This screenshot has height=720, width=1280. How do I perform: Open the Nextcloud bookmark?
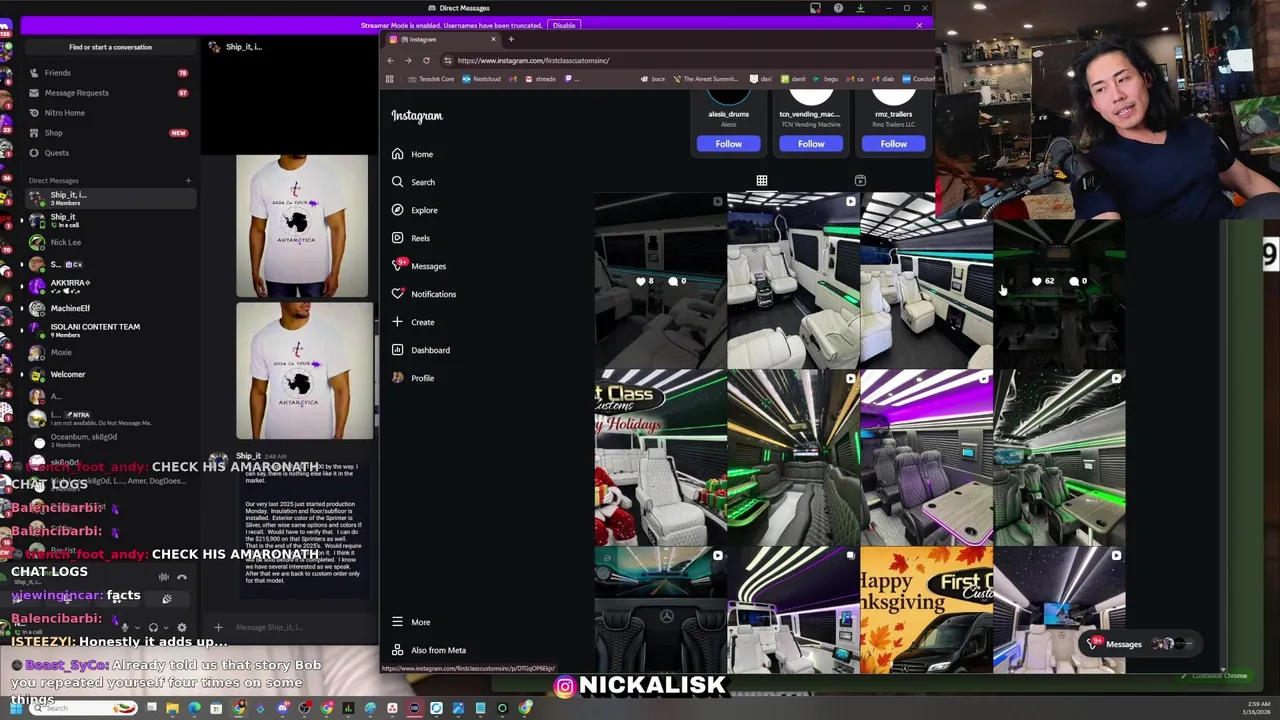click(482, 79)
